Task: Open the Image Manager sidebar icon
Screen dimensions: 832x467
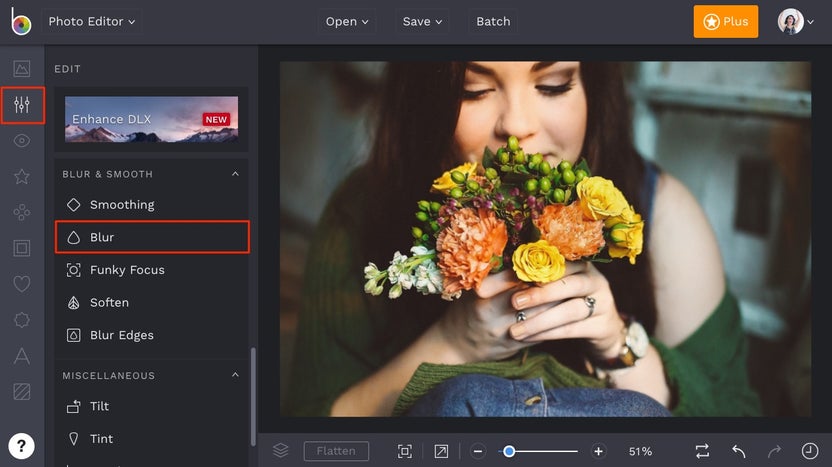Action: pyautogui.click(x=22, y=68)
